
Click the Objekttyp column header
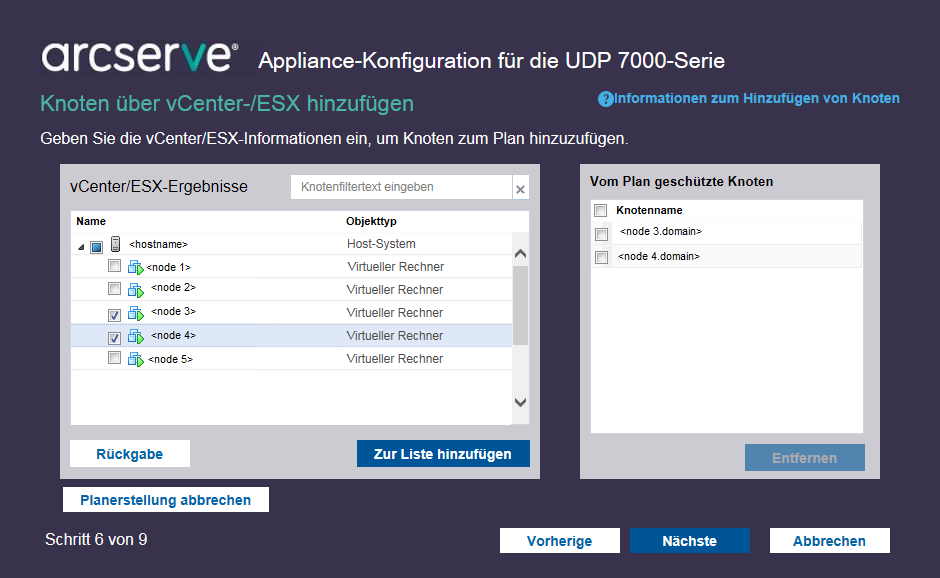tap(371, 221)
